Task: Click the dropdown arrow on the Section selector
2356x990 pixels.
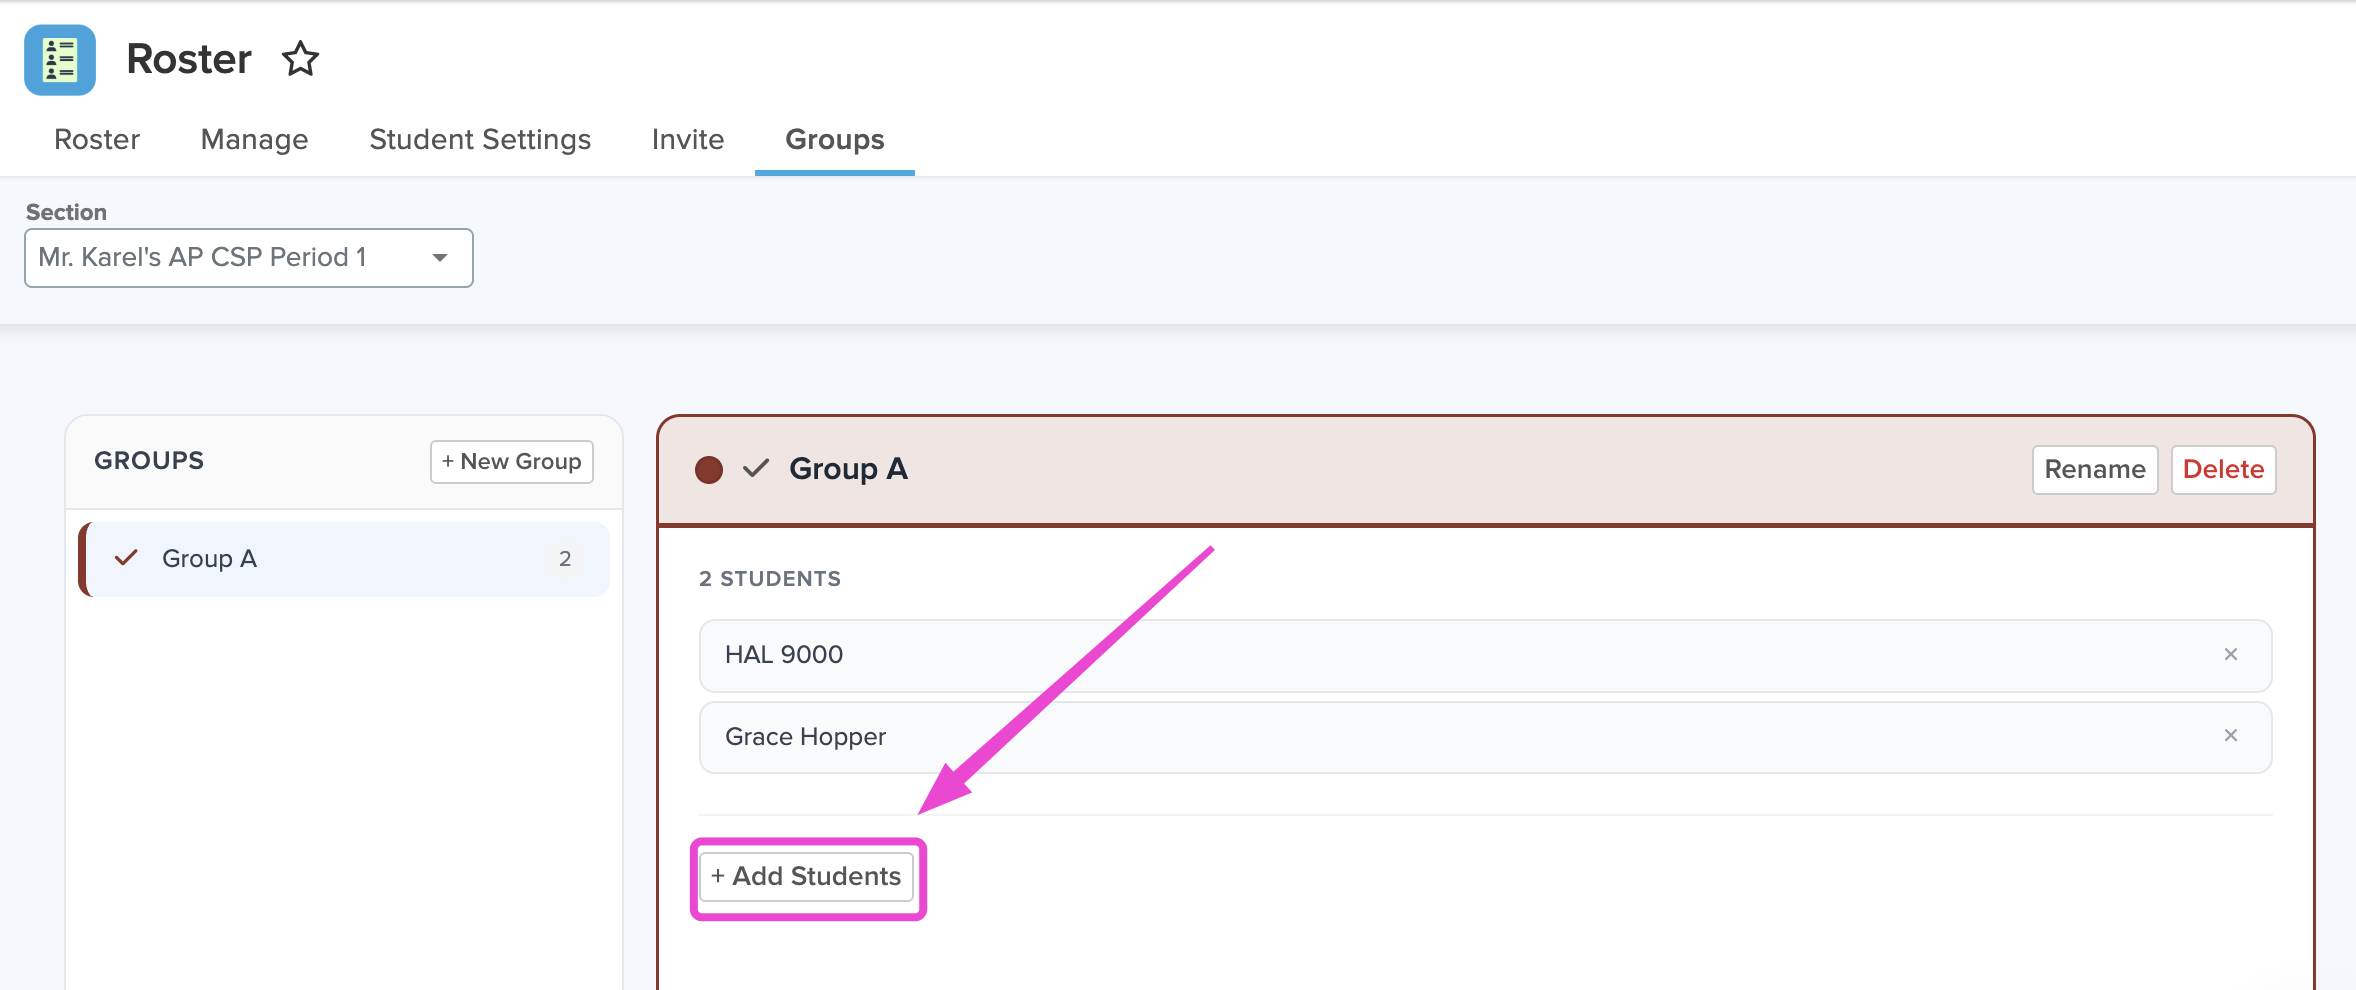Action: click(x=440, y=258)
